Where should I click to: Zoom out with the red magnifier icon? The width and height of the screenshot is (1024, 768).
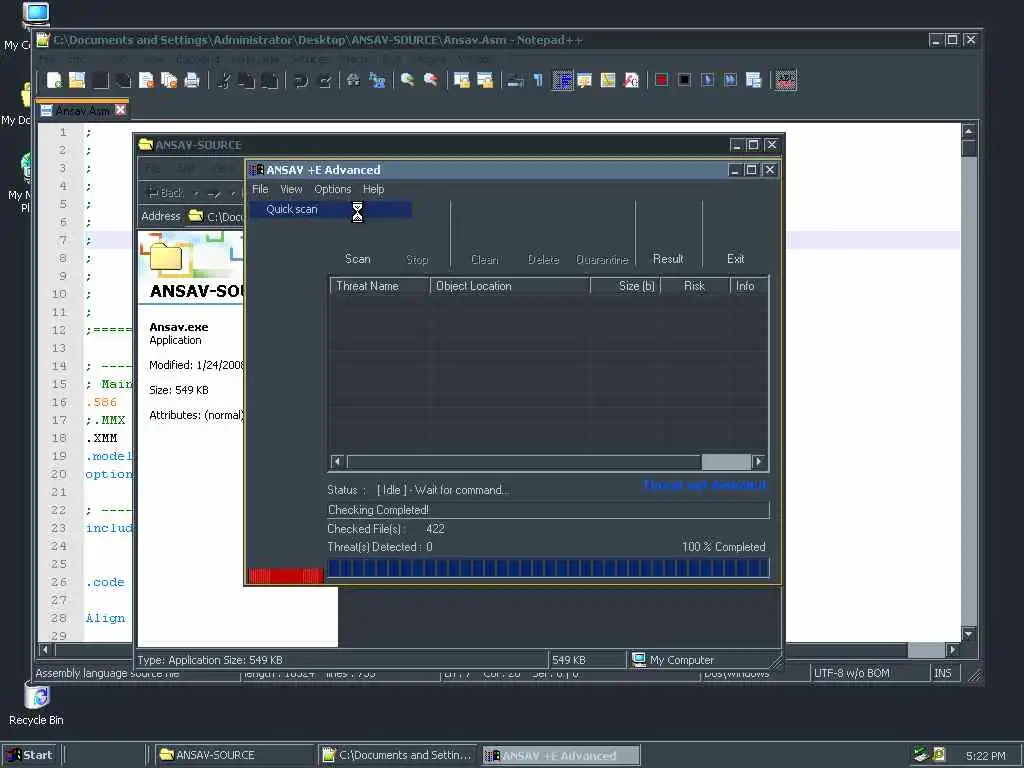pyautogui.click(x=431, y=80)
